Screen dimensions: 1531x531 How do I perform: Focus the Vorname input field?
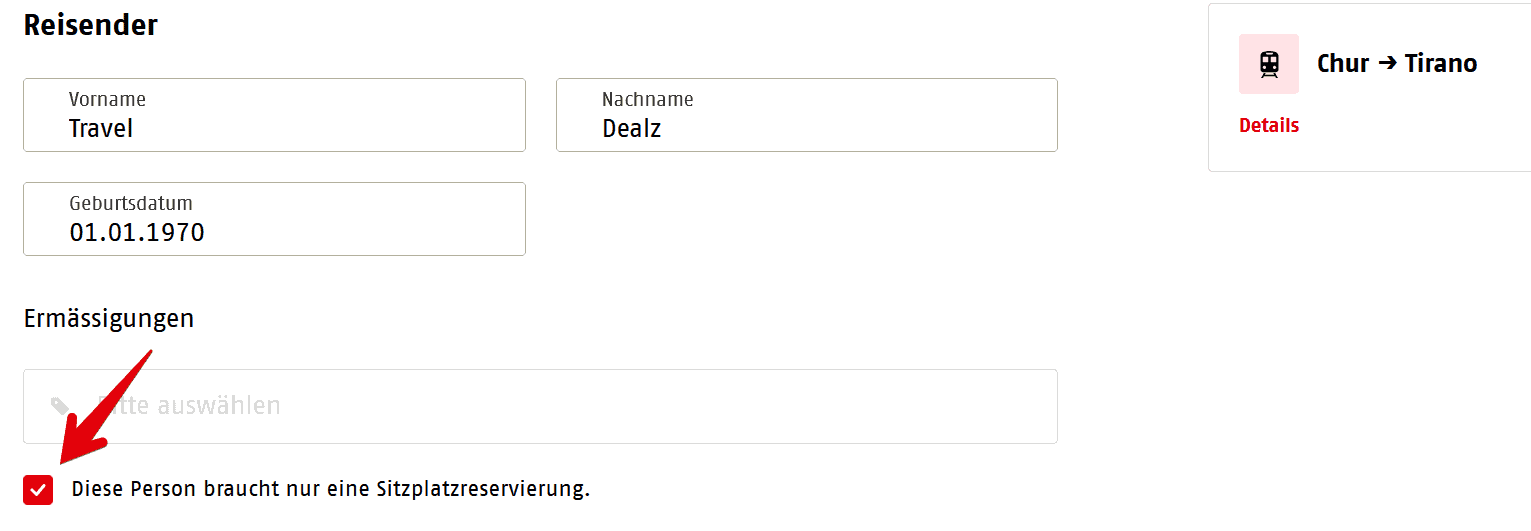(274, 115)
